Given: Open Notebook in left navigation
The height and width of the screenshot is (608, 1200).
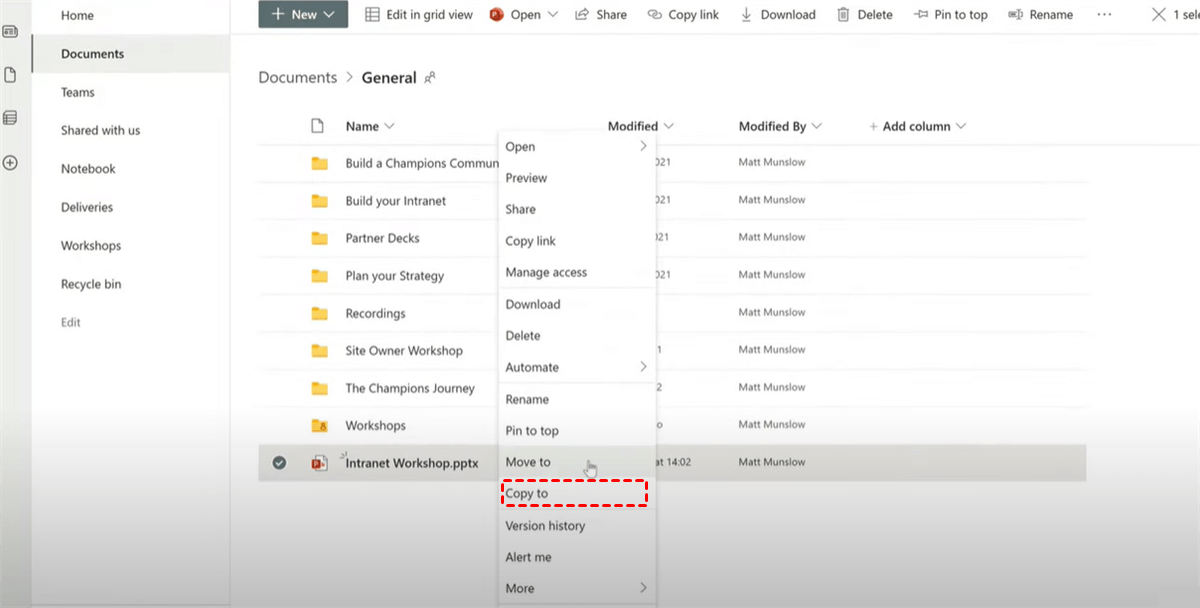Looking at the screenshot, I should pyautogui.click(x=88, y=169).
